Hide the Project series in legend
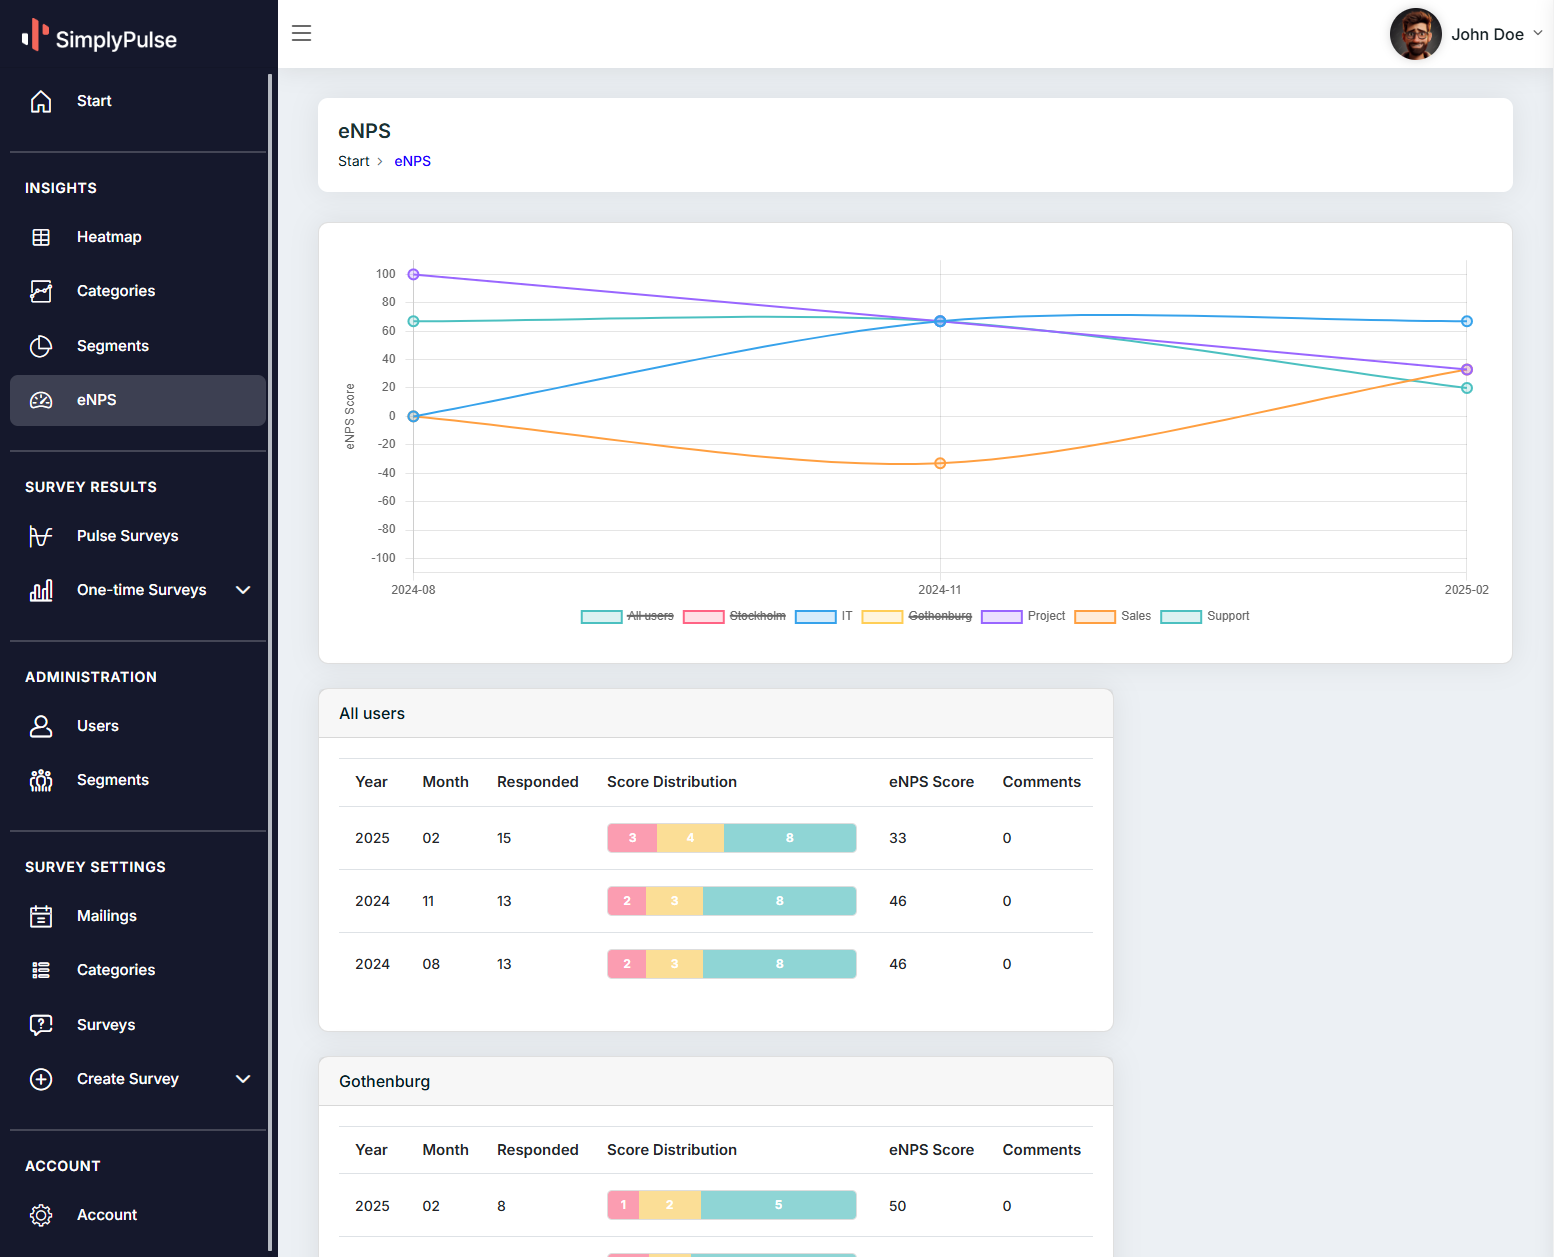Screen dimensions: 1554x1257 1023,616
